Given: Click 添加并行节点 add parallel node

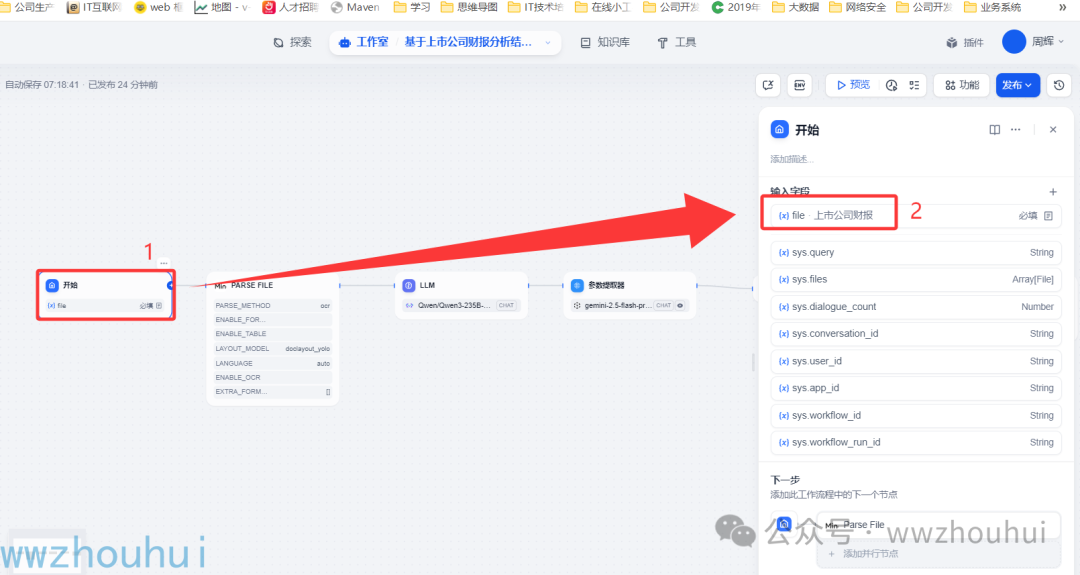Looking at the screenshot, I should [938, 553].
